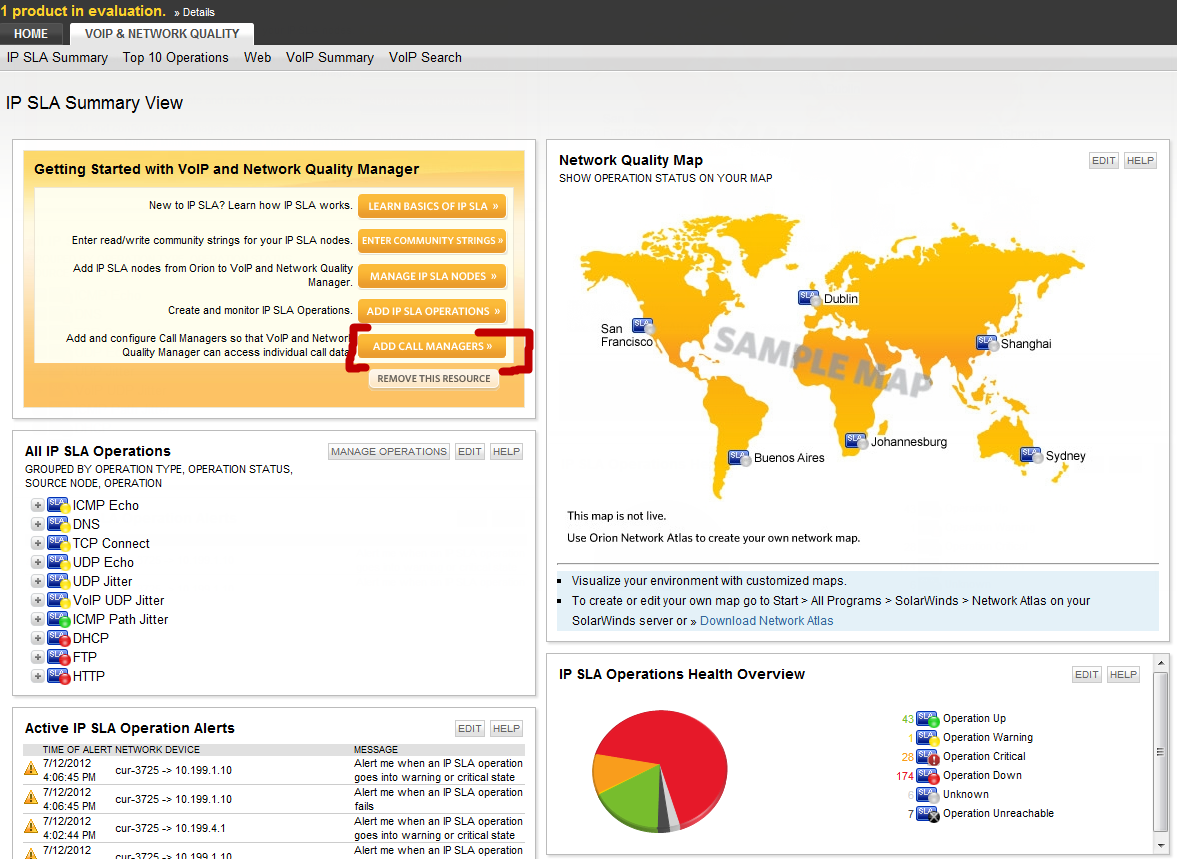Click the Shanghai SLA map marker
The image size is (1177, 859).
click(987, 343)
